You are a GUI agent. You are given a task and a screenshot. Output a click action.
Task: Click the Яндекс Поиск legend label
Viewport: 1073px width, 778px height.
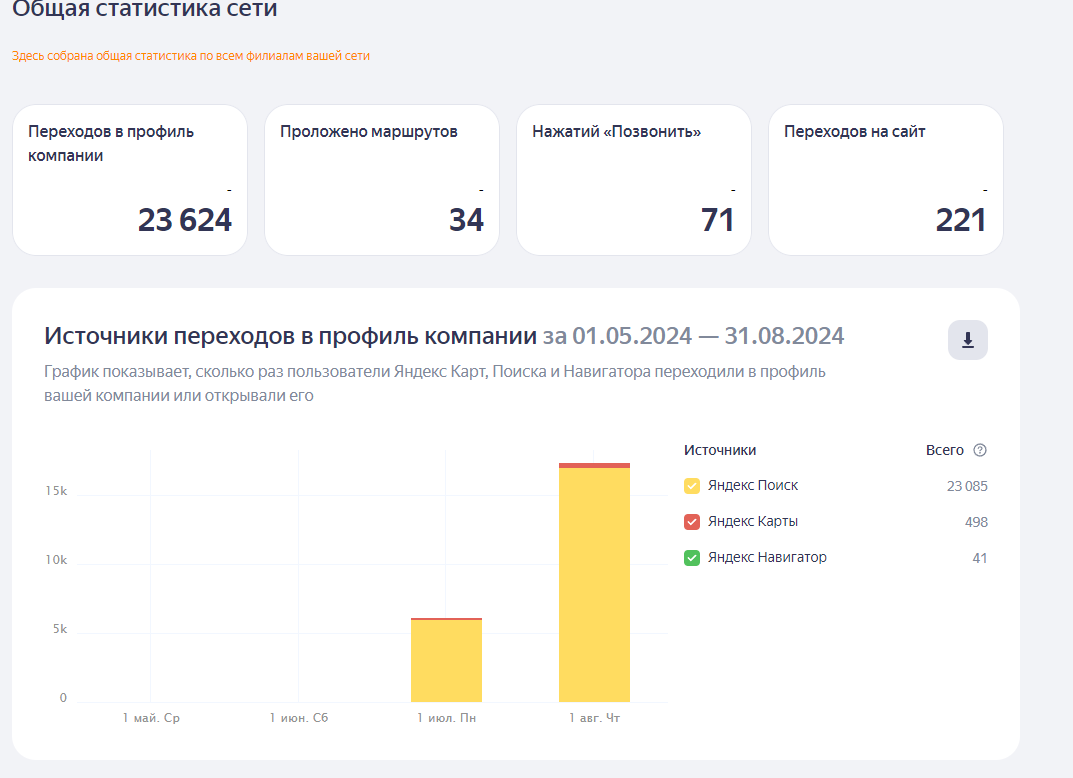click(x=753, y=485)
